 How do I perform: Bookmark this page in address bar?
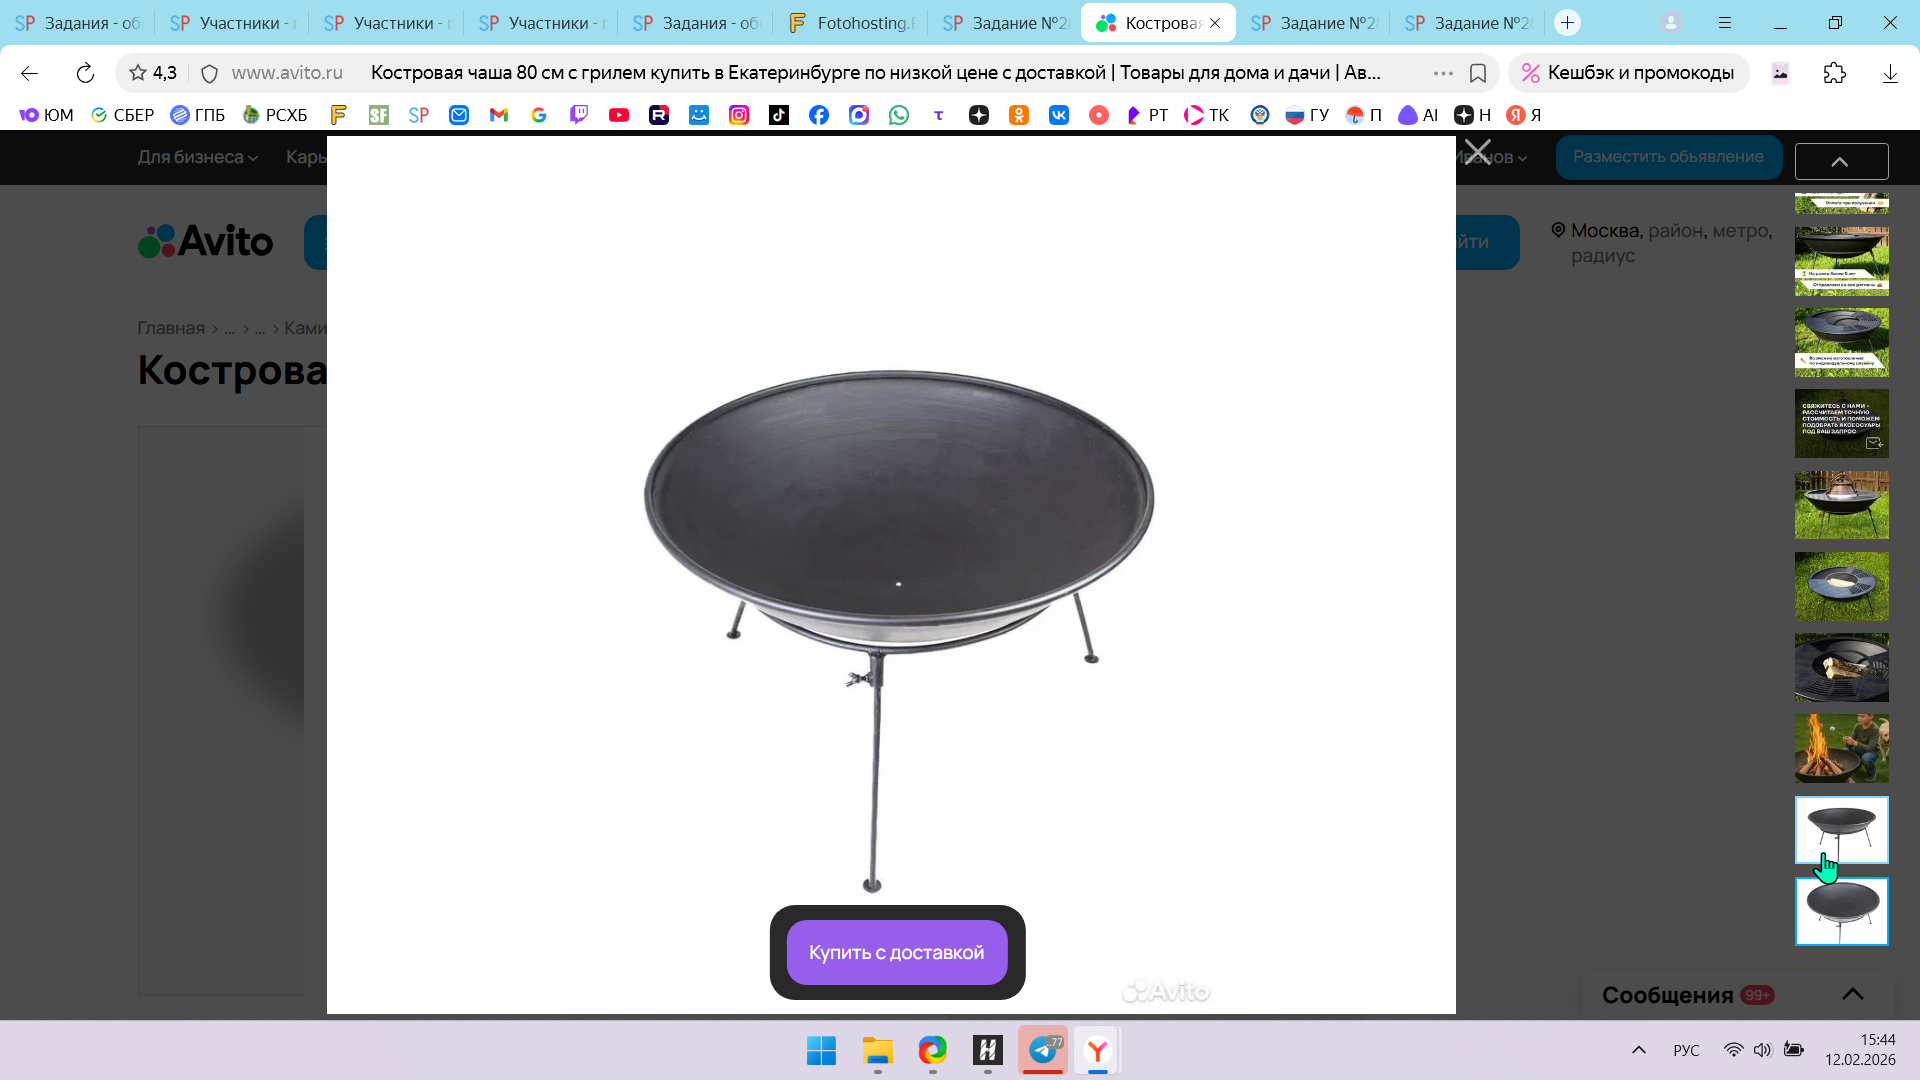(x=1477, y=73)
